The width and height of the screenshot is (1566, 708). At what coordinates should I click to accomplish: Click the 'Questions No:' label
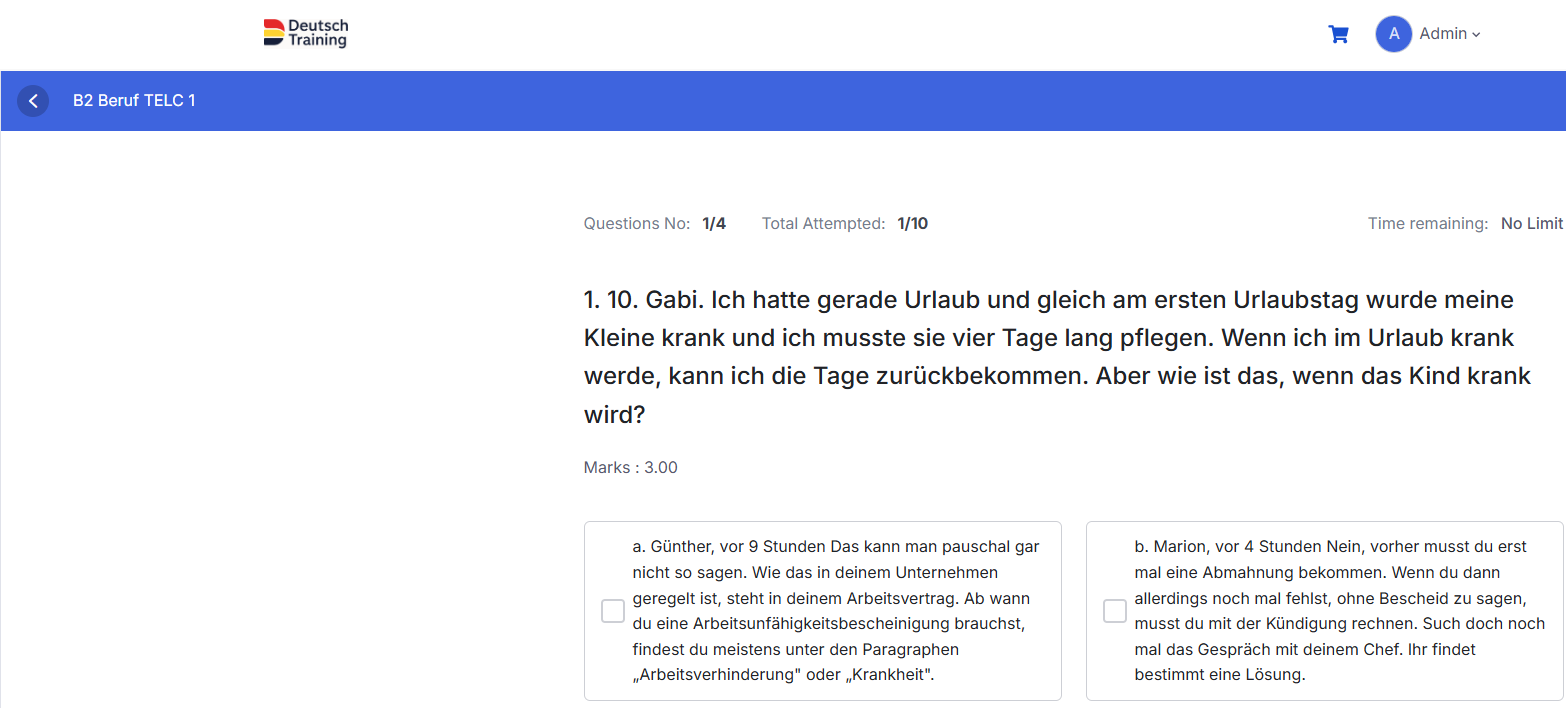tap(637, 224)
